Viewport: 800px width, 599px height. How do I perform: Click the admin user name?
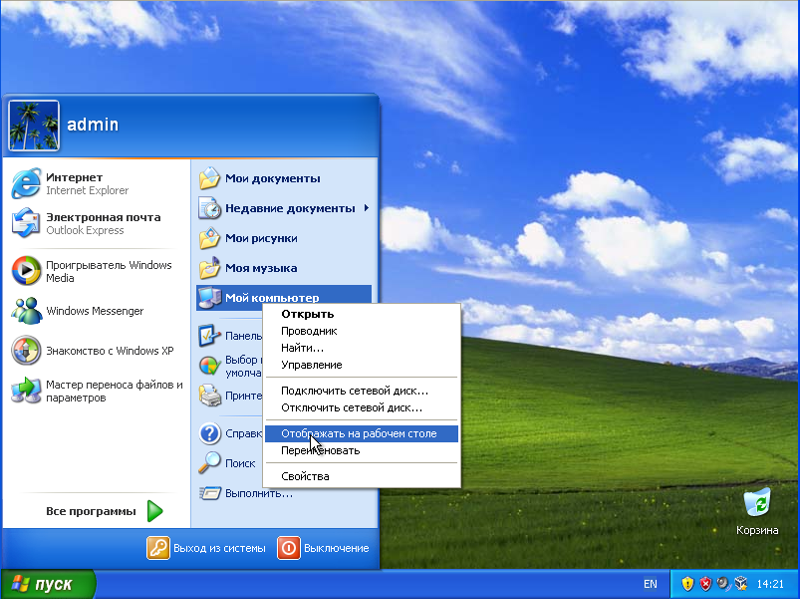point(93,124)
